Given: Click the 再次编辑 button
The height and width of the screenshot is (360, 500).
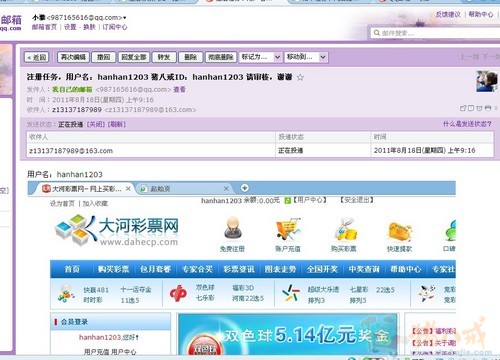Looking at the screenshot, I should click(73, 57).
